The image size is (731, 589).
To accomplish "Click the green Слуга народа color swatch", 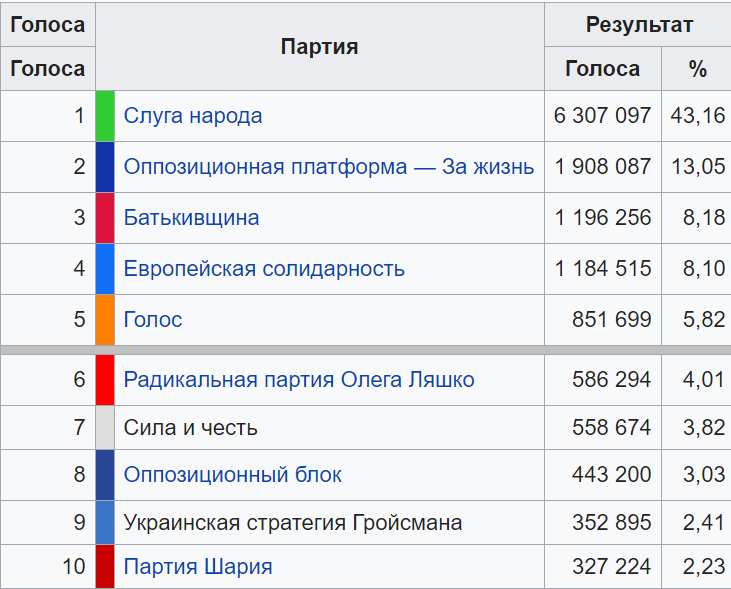I will tap(105, 116).
